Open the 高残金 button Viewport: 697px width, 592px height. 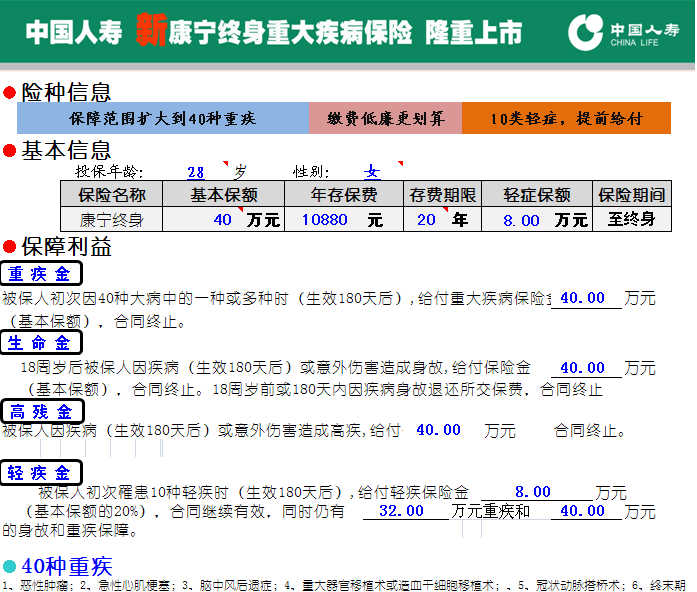point(42,412)
